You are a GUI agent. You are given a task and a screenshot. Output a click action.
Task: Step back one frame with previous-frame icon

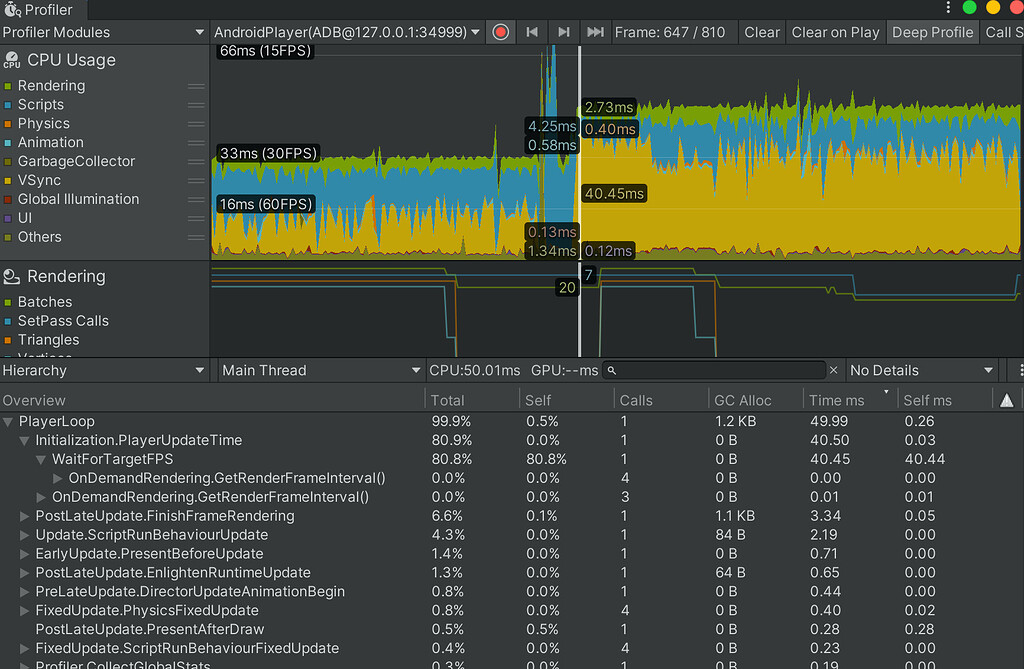tap(531, 31)
